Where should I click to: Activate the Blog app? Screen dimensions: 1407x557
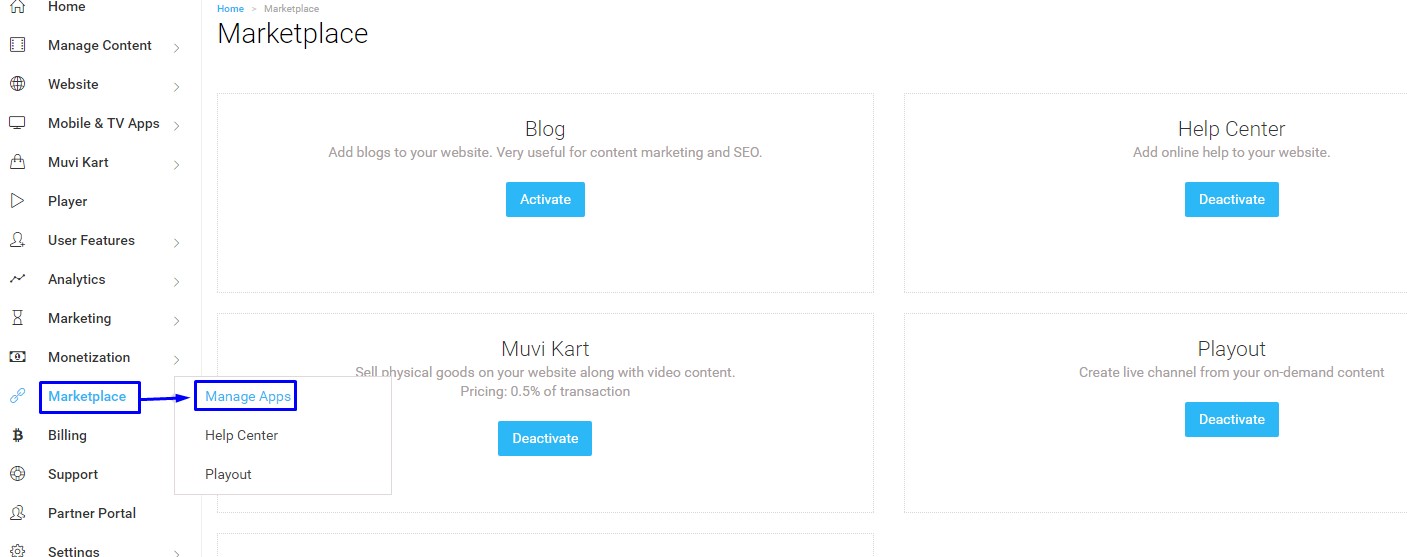coord(545,199)
